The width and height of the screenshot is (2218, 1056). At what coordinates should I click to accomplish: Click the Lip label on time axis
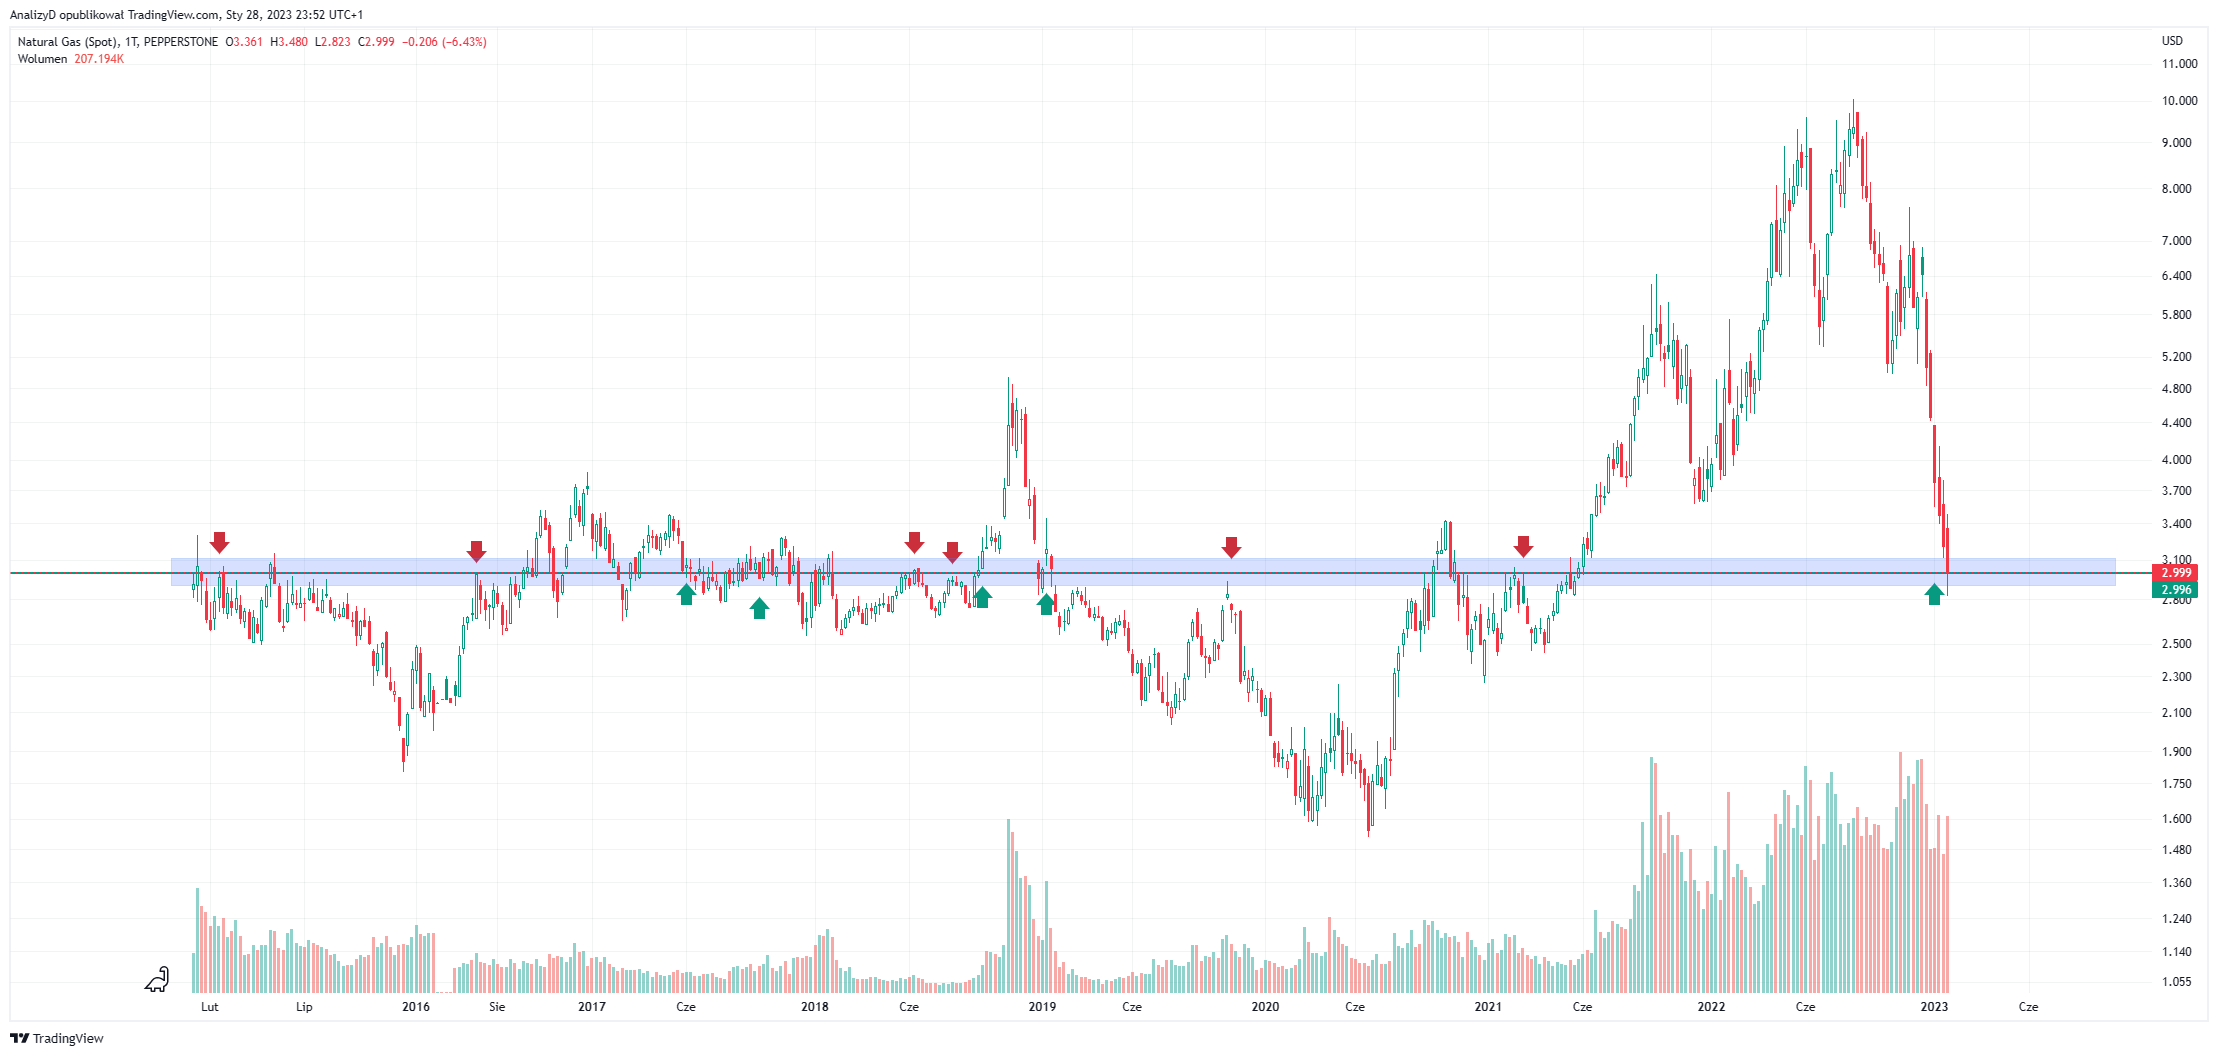point(304,1007)
